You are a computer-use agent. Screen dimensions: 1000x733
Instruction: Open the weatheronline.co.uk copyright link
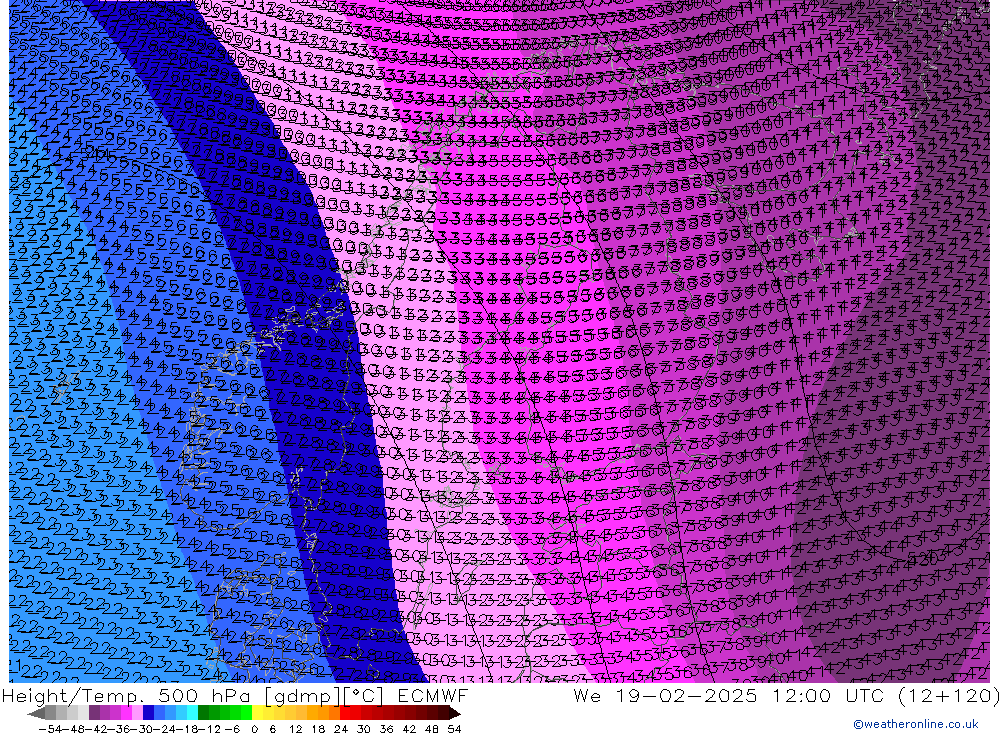915,724
